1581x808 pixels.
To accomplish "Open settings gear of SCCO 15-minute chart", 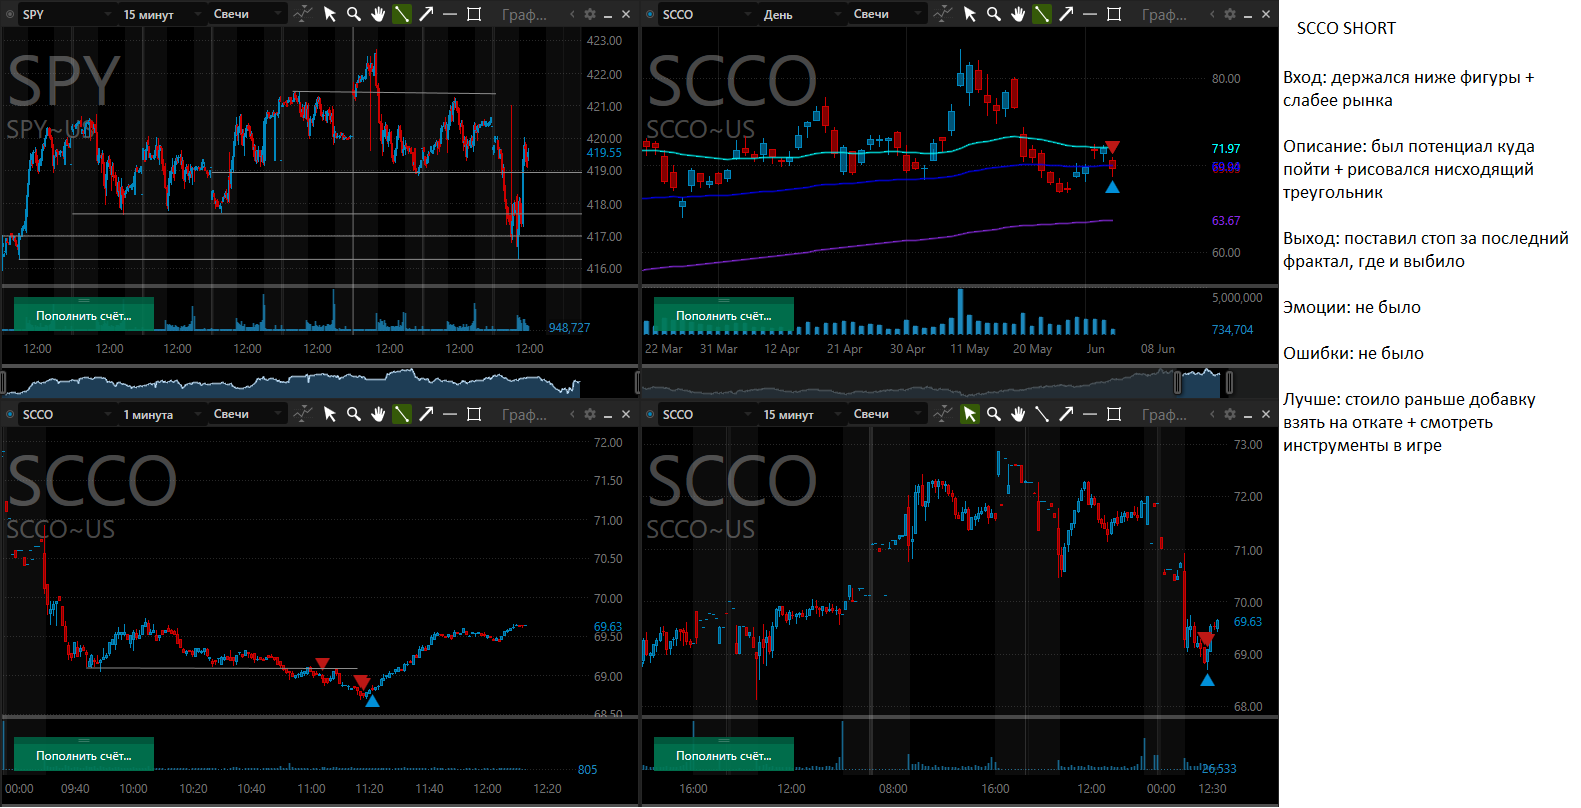I will (x=1230, y=414).
